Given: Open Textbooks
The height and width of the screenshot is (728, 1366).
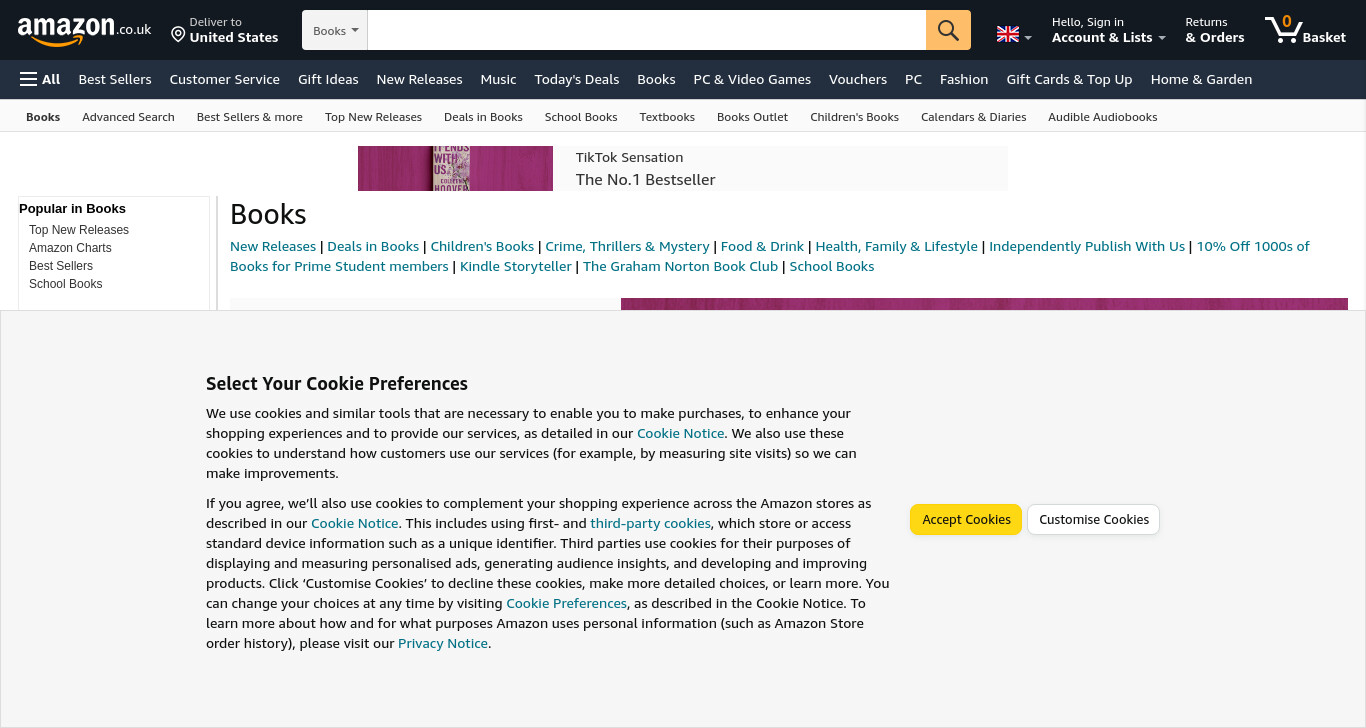Looking at the screenshot, I should (x=667, y=117).
